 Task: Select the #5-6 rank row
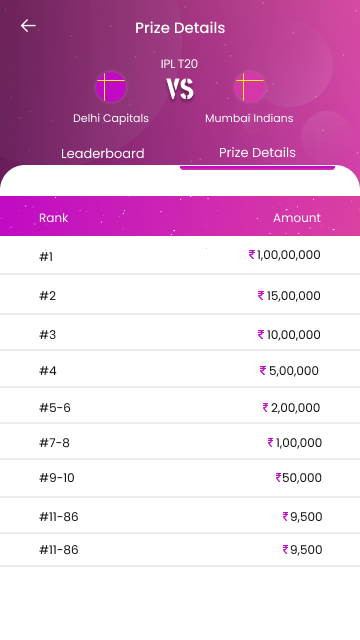point(180,407)
